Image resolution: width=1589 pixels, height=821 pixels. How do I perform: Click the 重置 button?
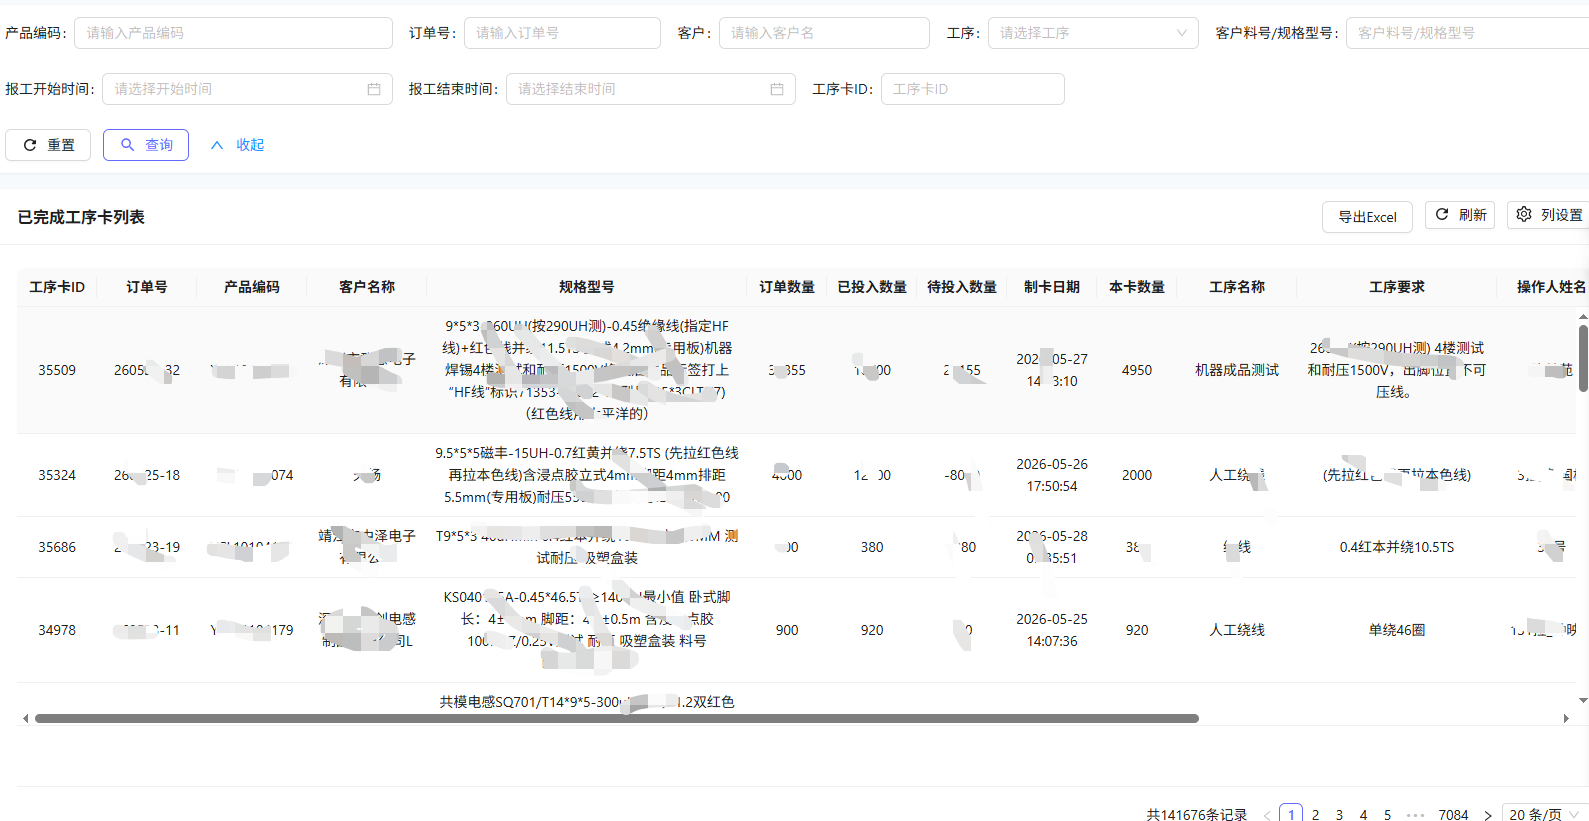(48, 145)
